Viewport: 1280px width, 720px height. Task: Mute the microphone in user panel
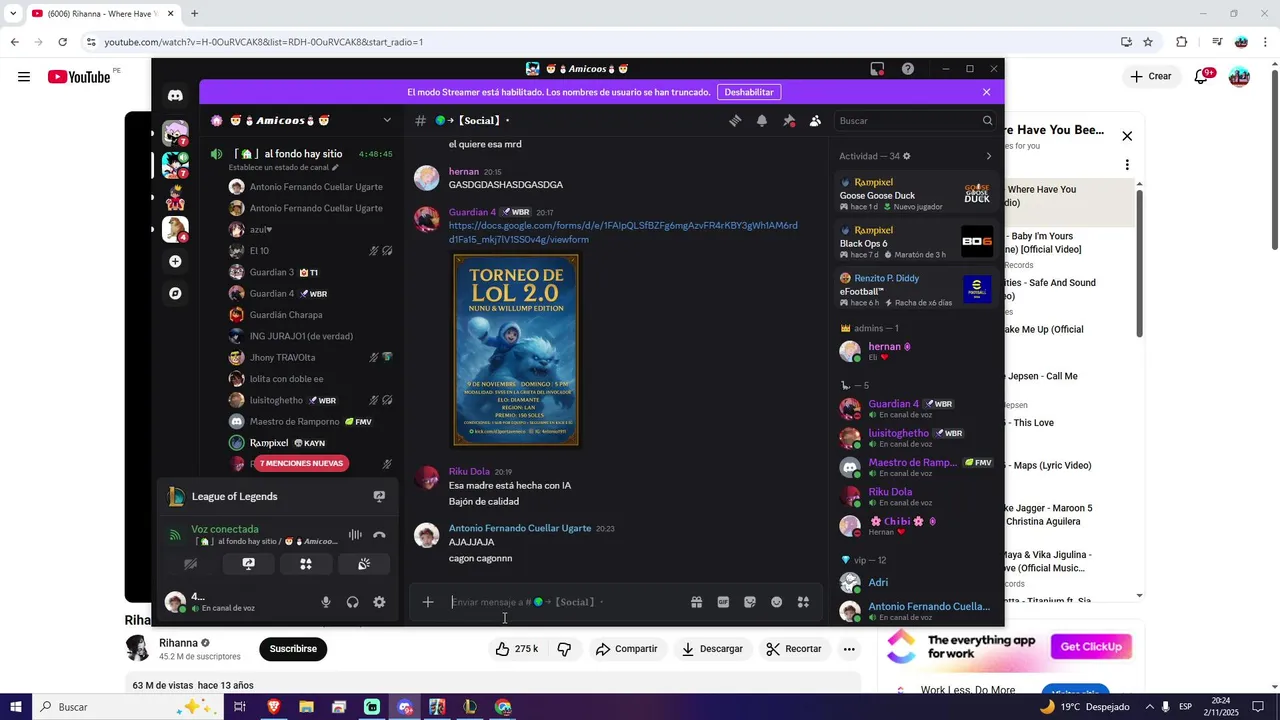coord(326,602)
